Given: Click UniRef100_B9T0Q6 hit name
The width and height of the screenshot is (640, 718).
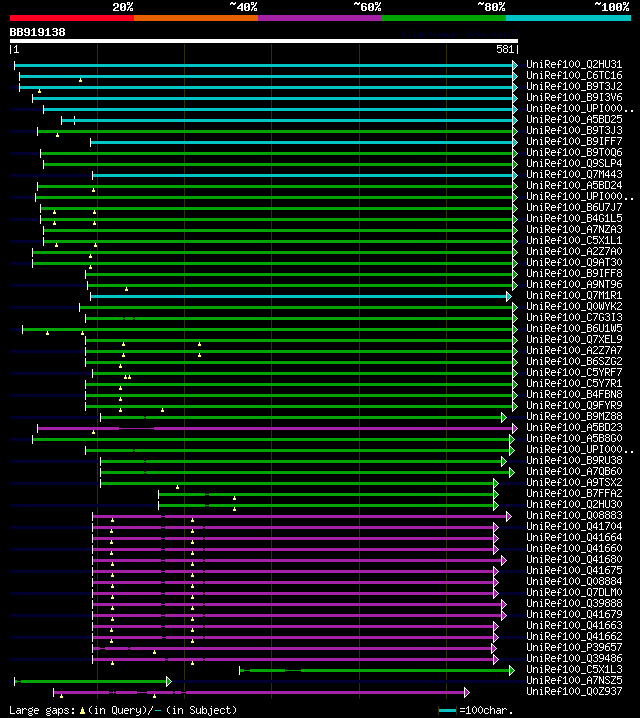Looking at the screenshot, I should pos(574,152).
